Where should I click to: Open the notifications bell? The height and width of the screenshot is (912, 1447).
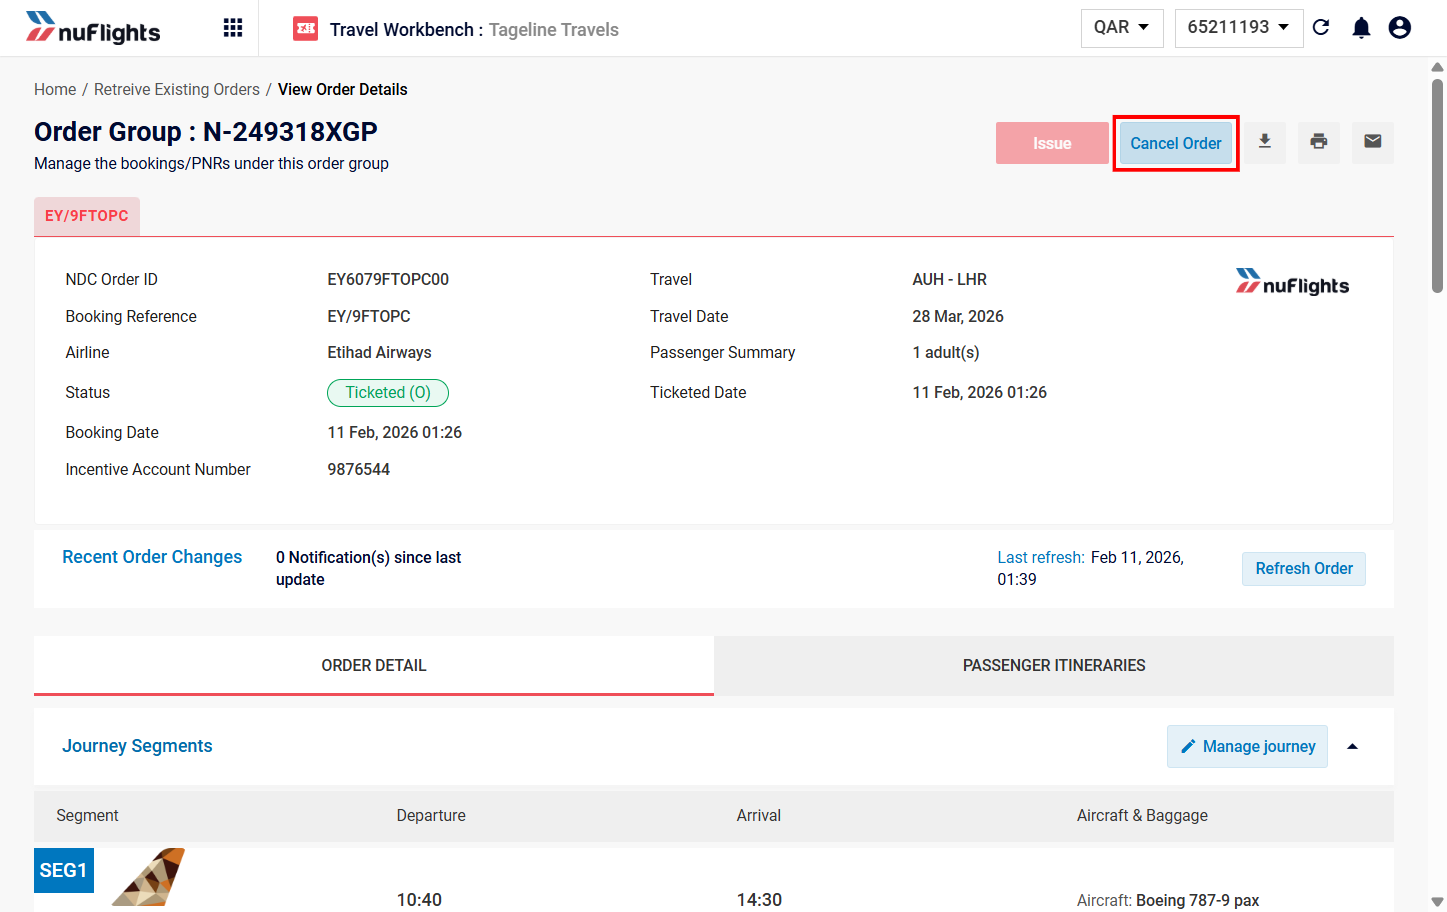click(1361, 27)
